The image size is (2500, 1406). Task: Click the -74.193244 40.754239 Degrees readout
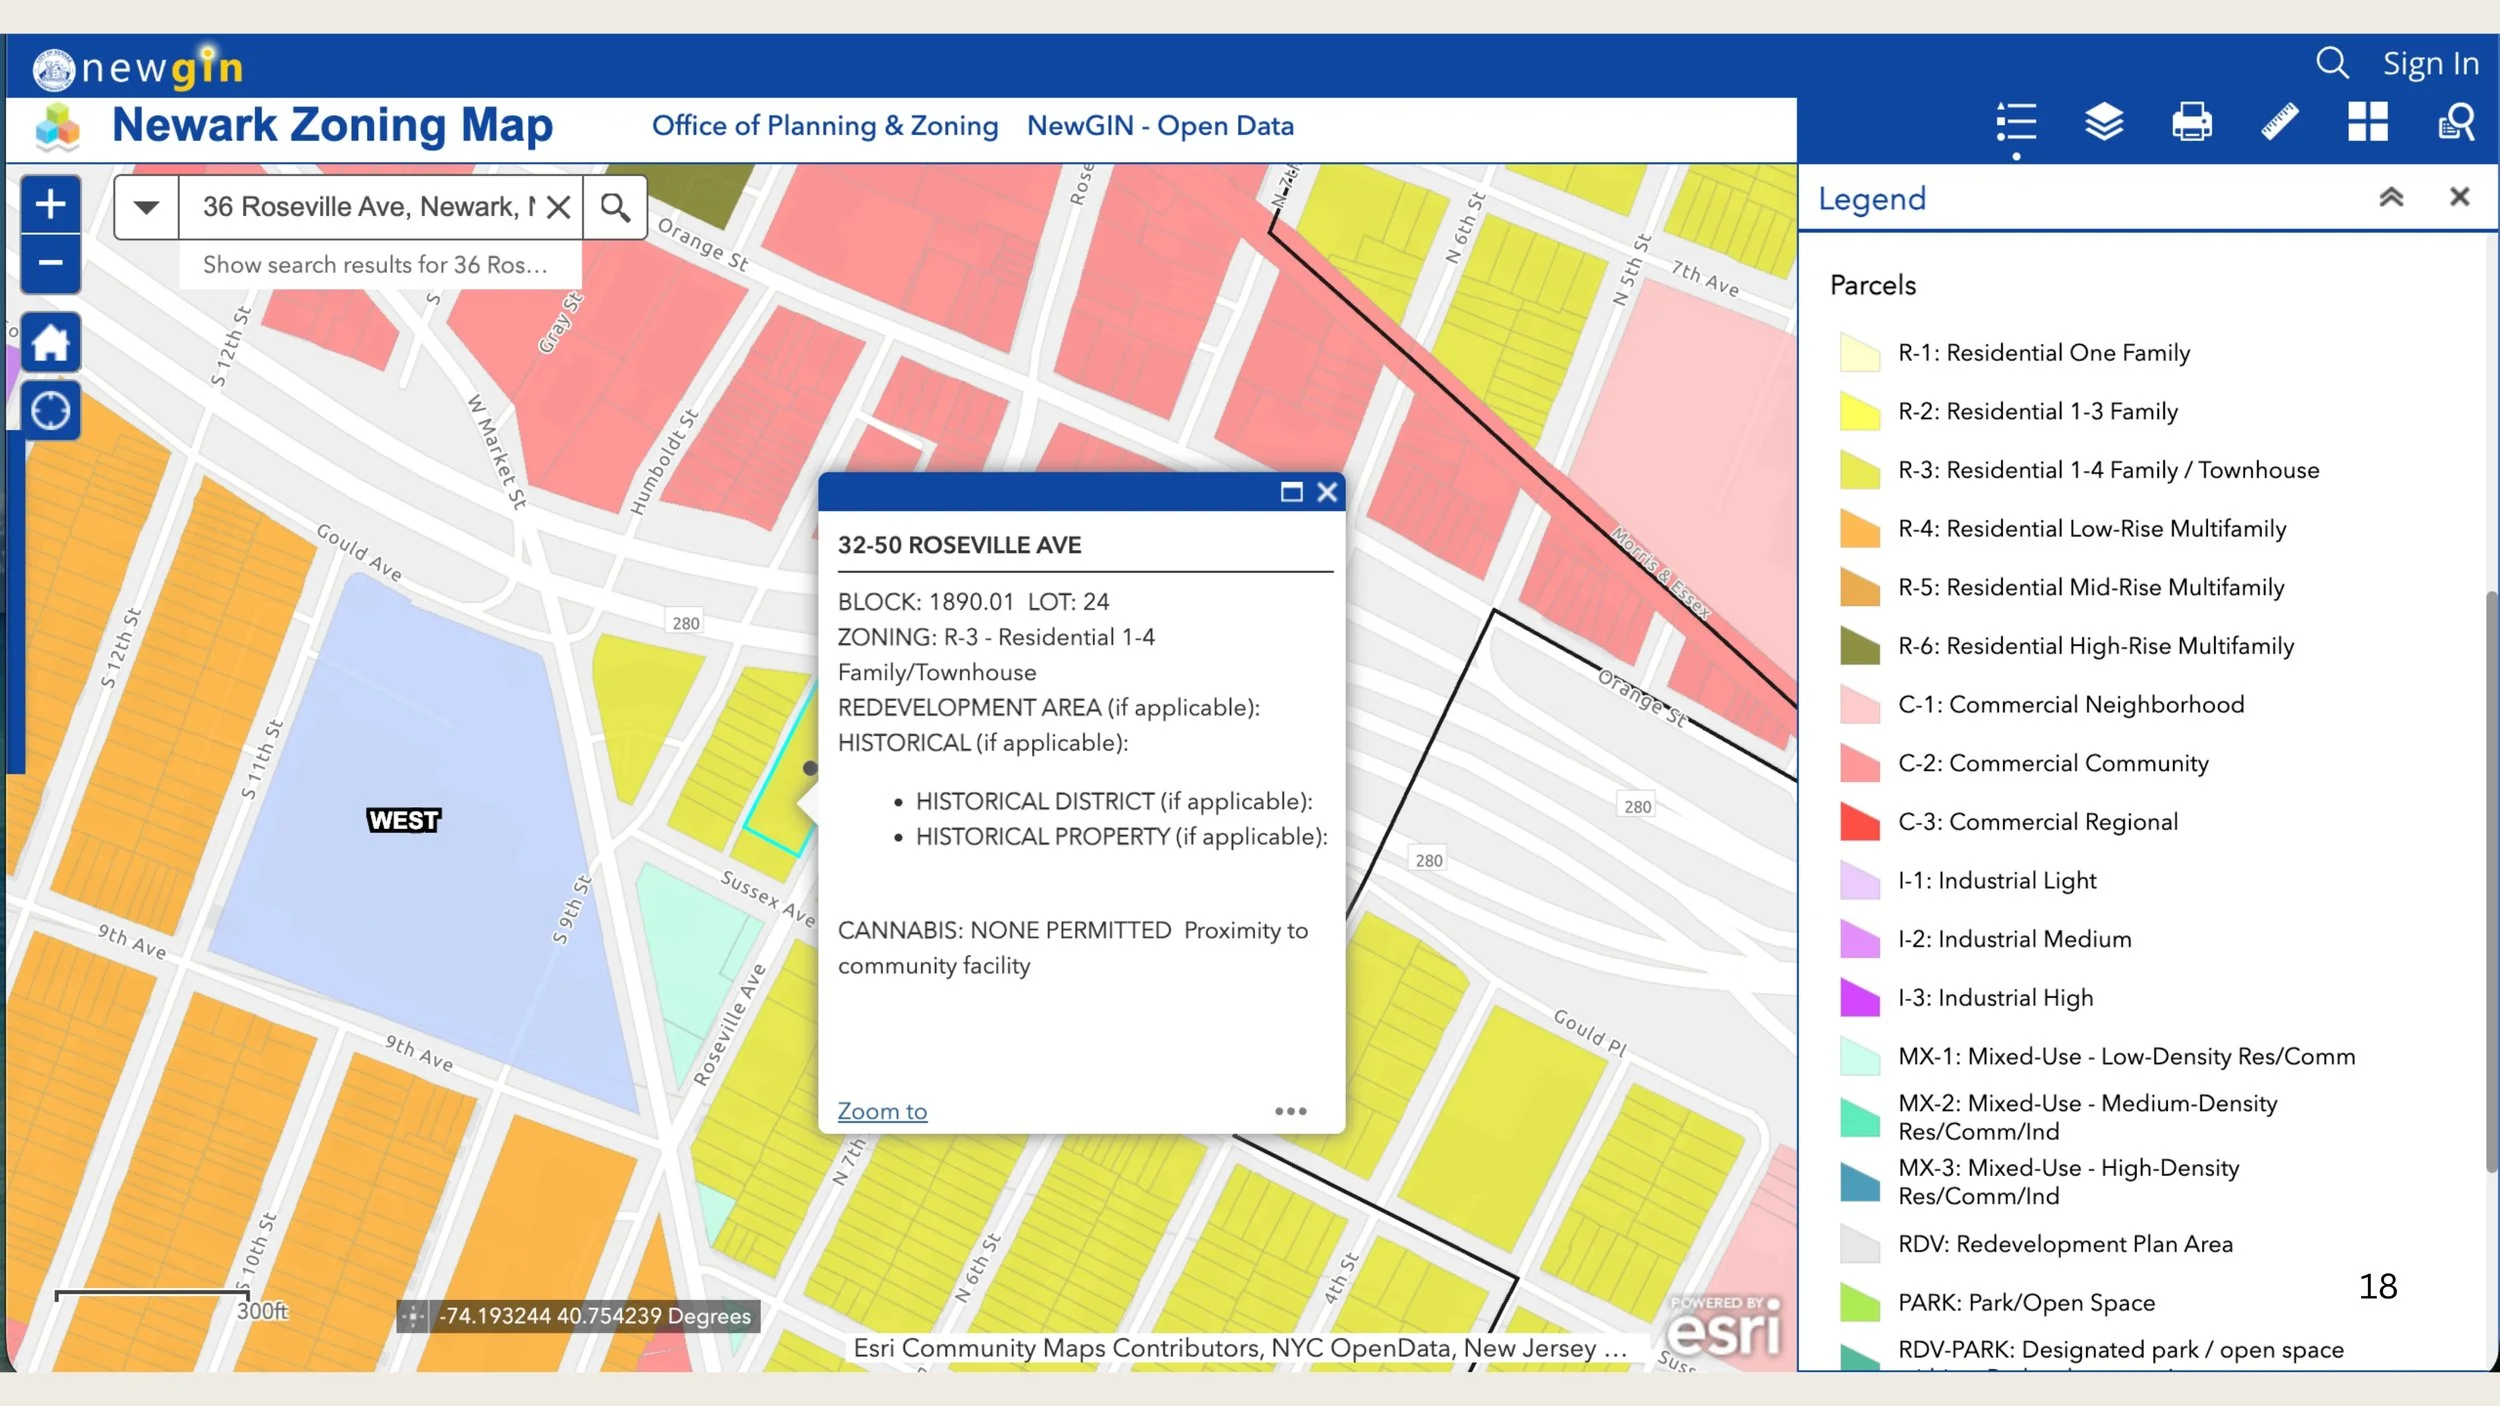(596, 1316)
